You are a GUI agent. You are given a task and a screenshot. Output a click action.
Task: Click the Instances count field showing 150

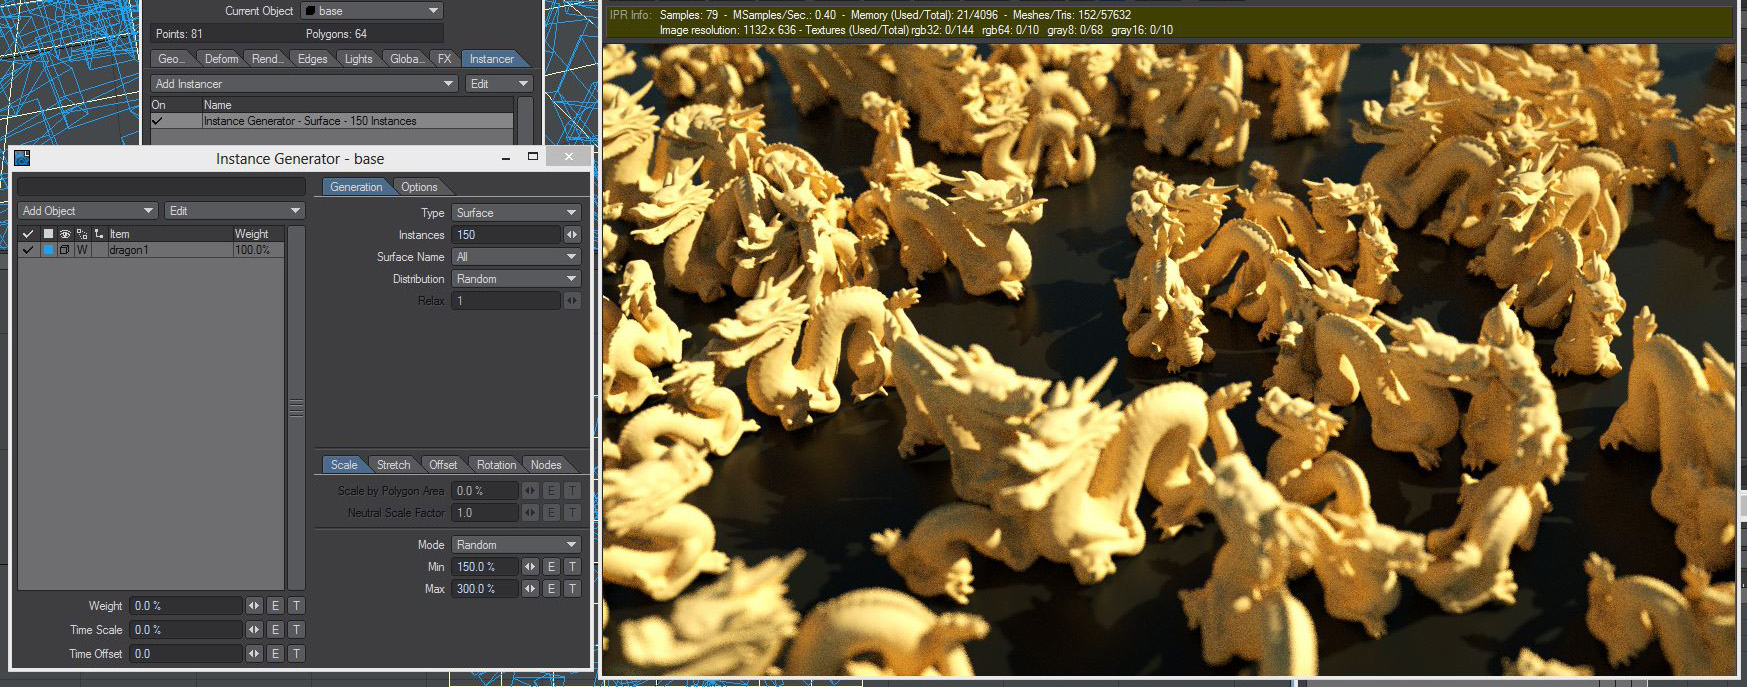click(x=506, y=235)
